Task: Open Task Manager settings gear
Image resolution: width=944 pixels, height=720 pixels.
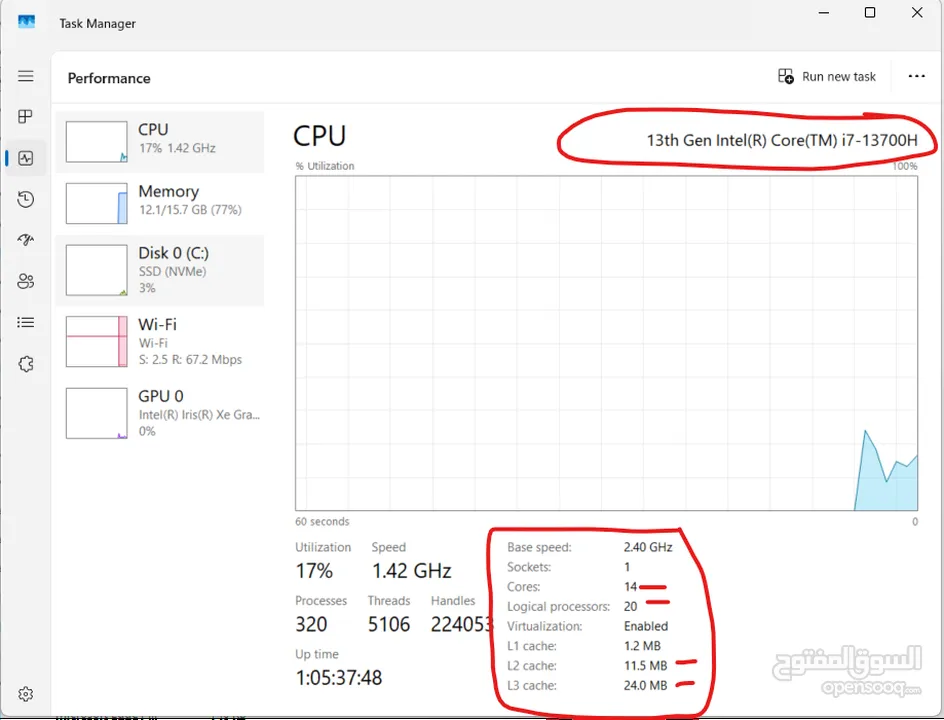Action: pos(26,694)
